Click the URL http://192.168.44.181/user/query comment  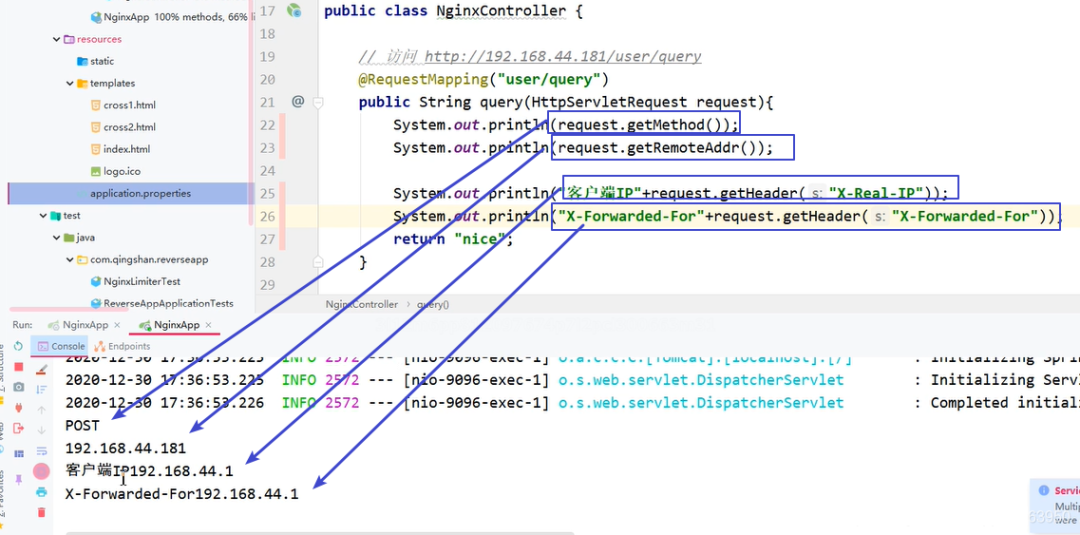[x=563, y=56]
